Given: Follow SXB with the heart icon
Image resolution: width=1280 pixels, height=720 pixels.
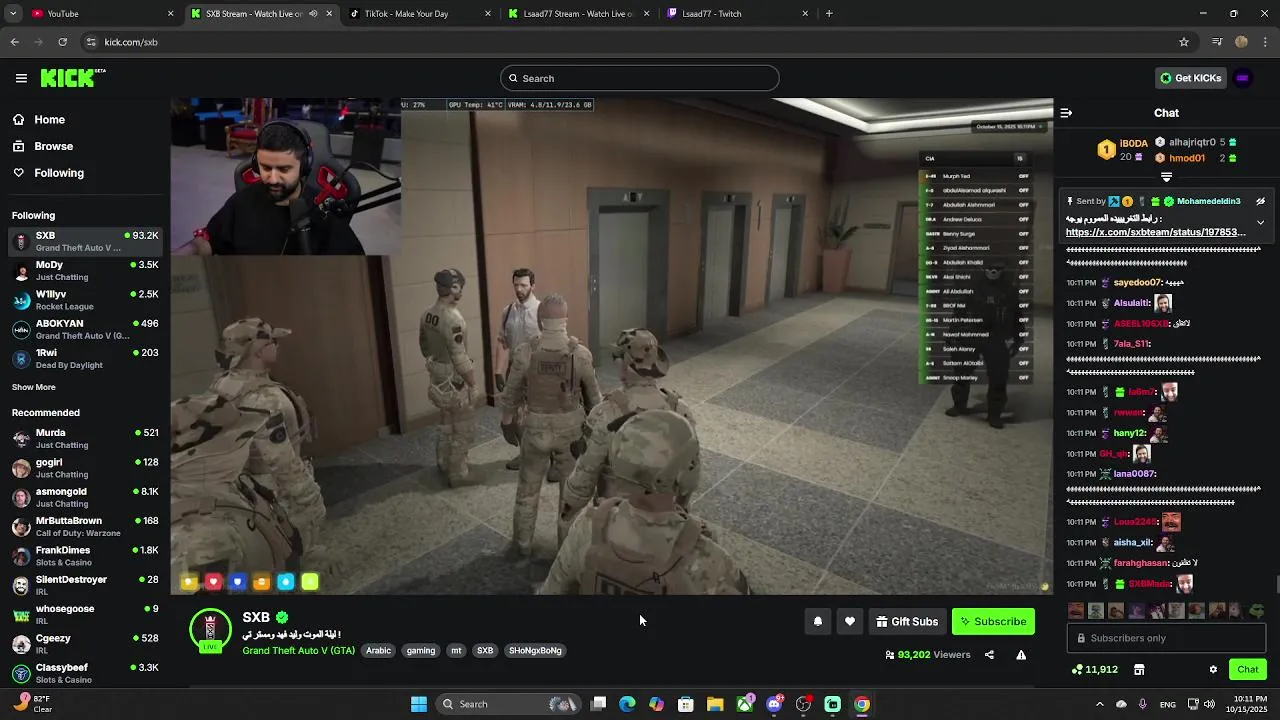Looking at the screenshot, I should pyautogui.click(x=850, y=621).
